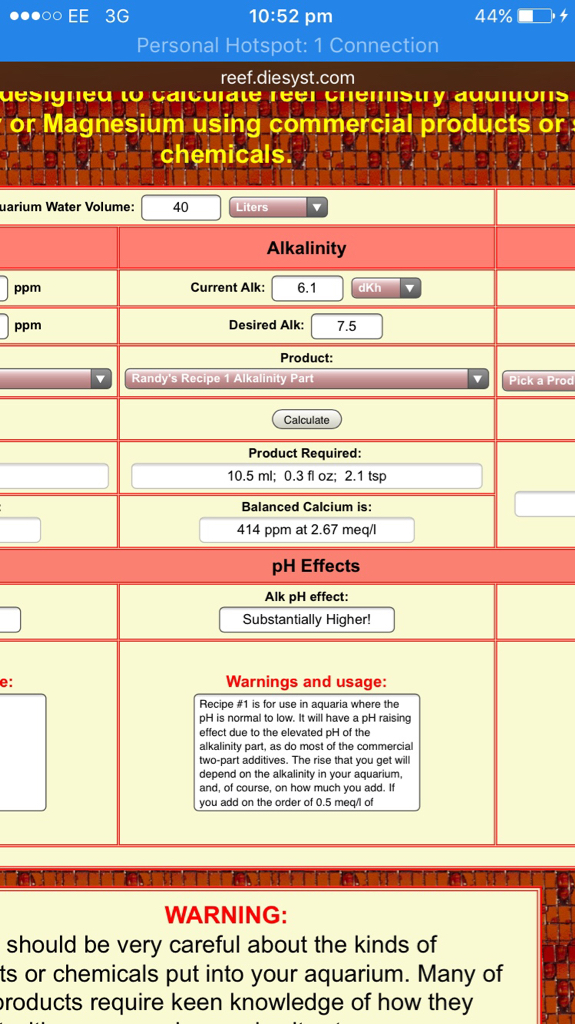Click the Product: label above alkalinity dropdown
This screenshot has height=1024, width=575.
click(x=306, y=358)
